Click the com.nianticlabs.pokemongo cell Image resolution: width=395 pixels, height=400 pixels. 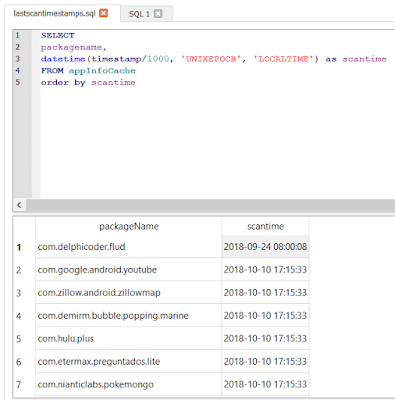(x=129, y=384)
